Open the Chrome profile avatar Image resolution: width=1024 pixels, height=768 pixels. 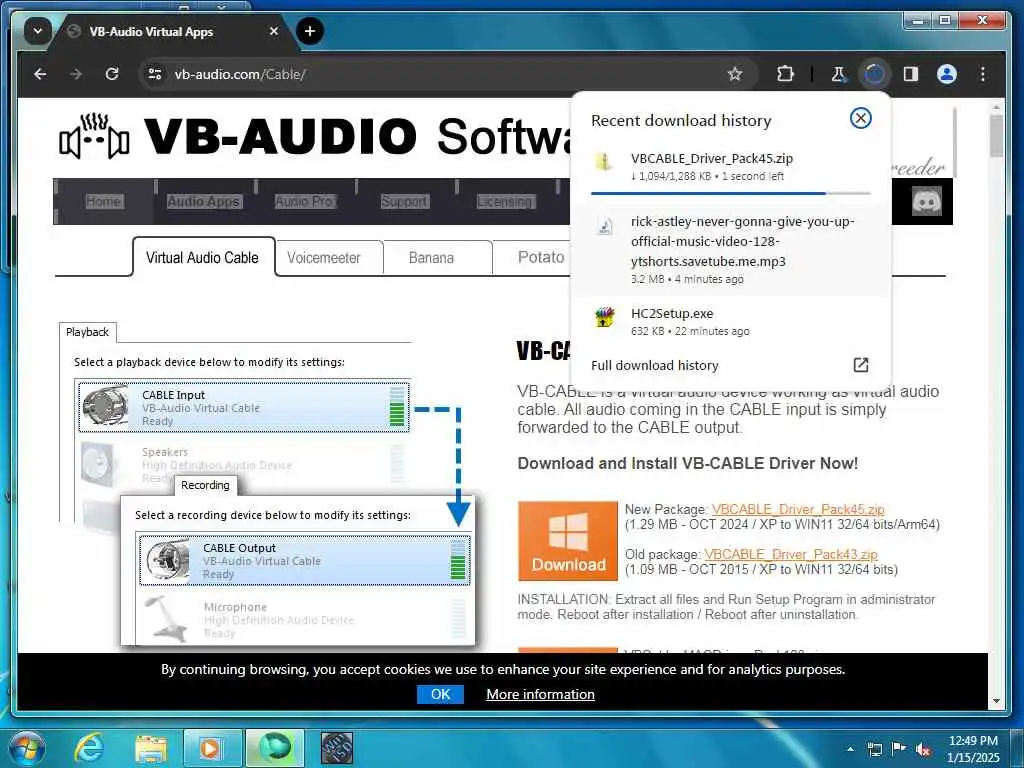[x=947, y=74]
